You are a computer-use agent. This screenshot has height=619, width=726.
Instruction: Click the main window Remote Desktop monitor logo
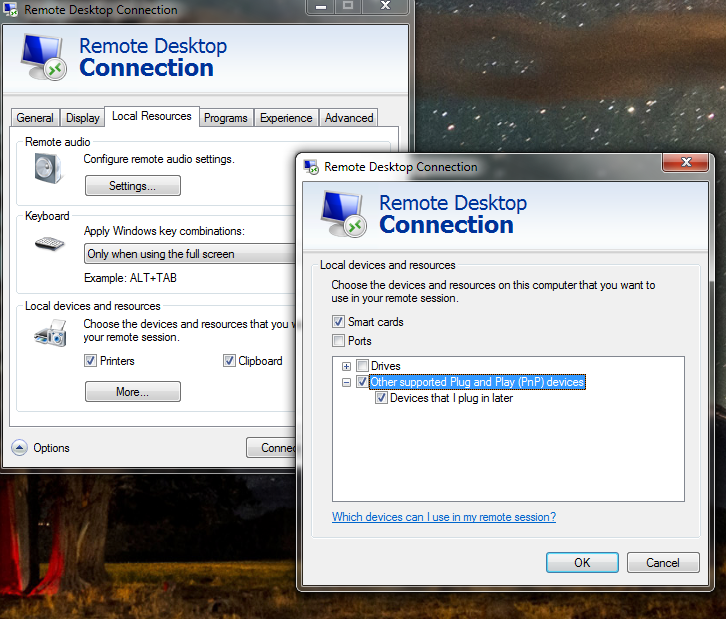tap(43, 57)
